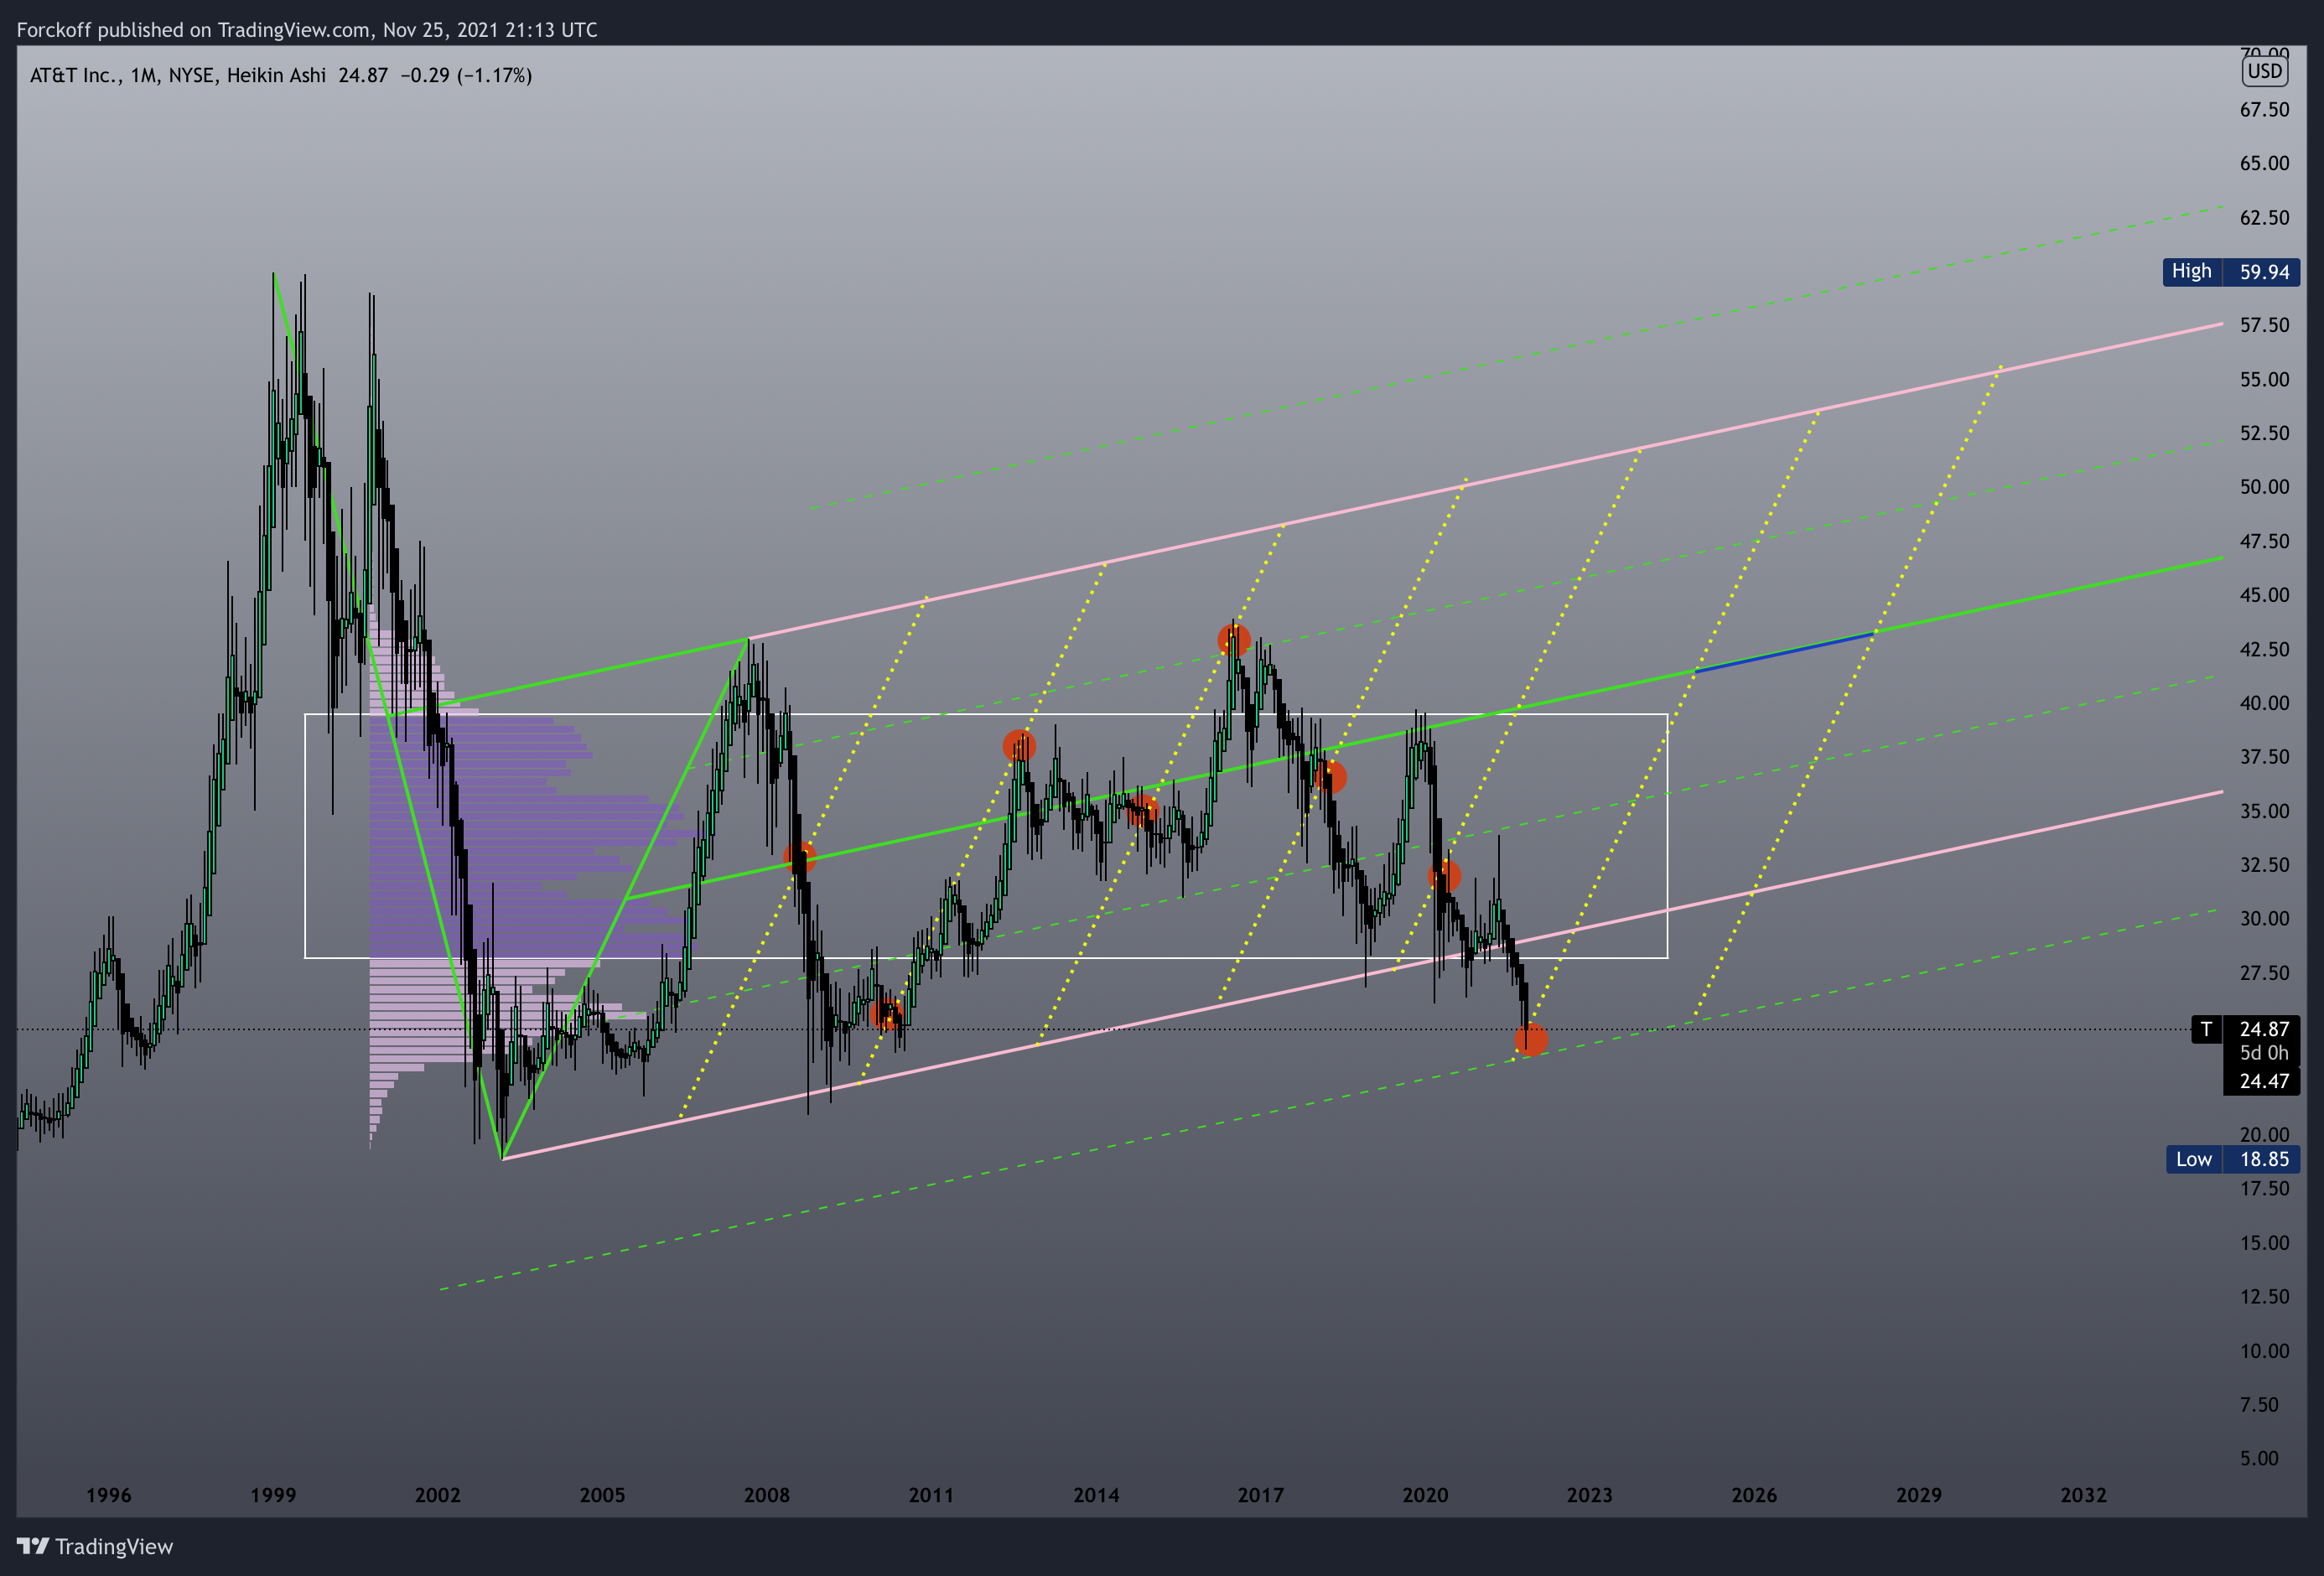Select the Low 18.85 price label

pyautogui.click(x=2233, y=1159)
